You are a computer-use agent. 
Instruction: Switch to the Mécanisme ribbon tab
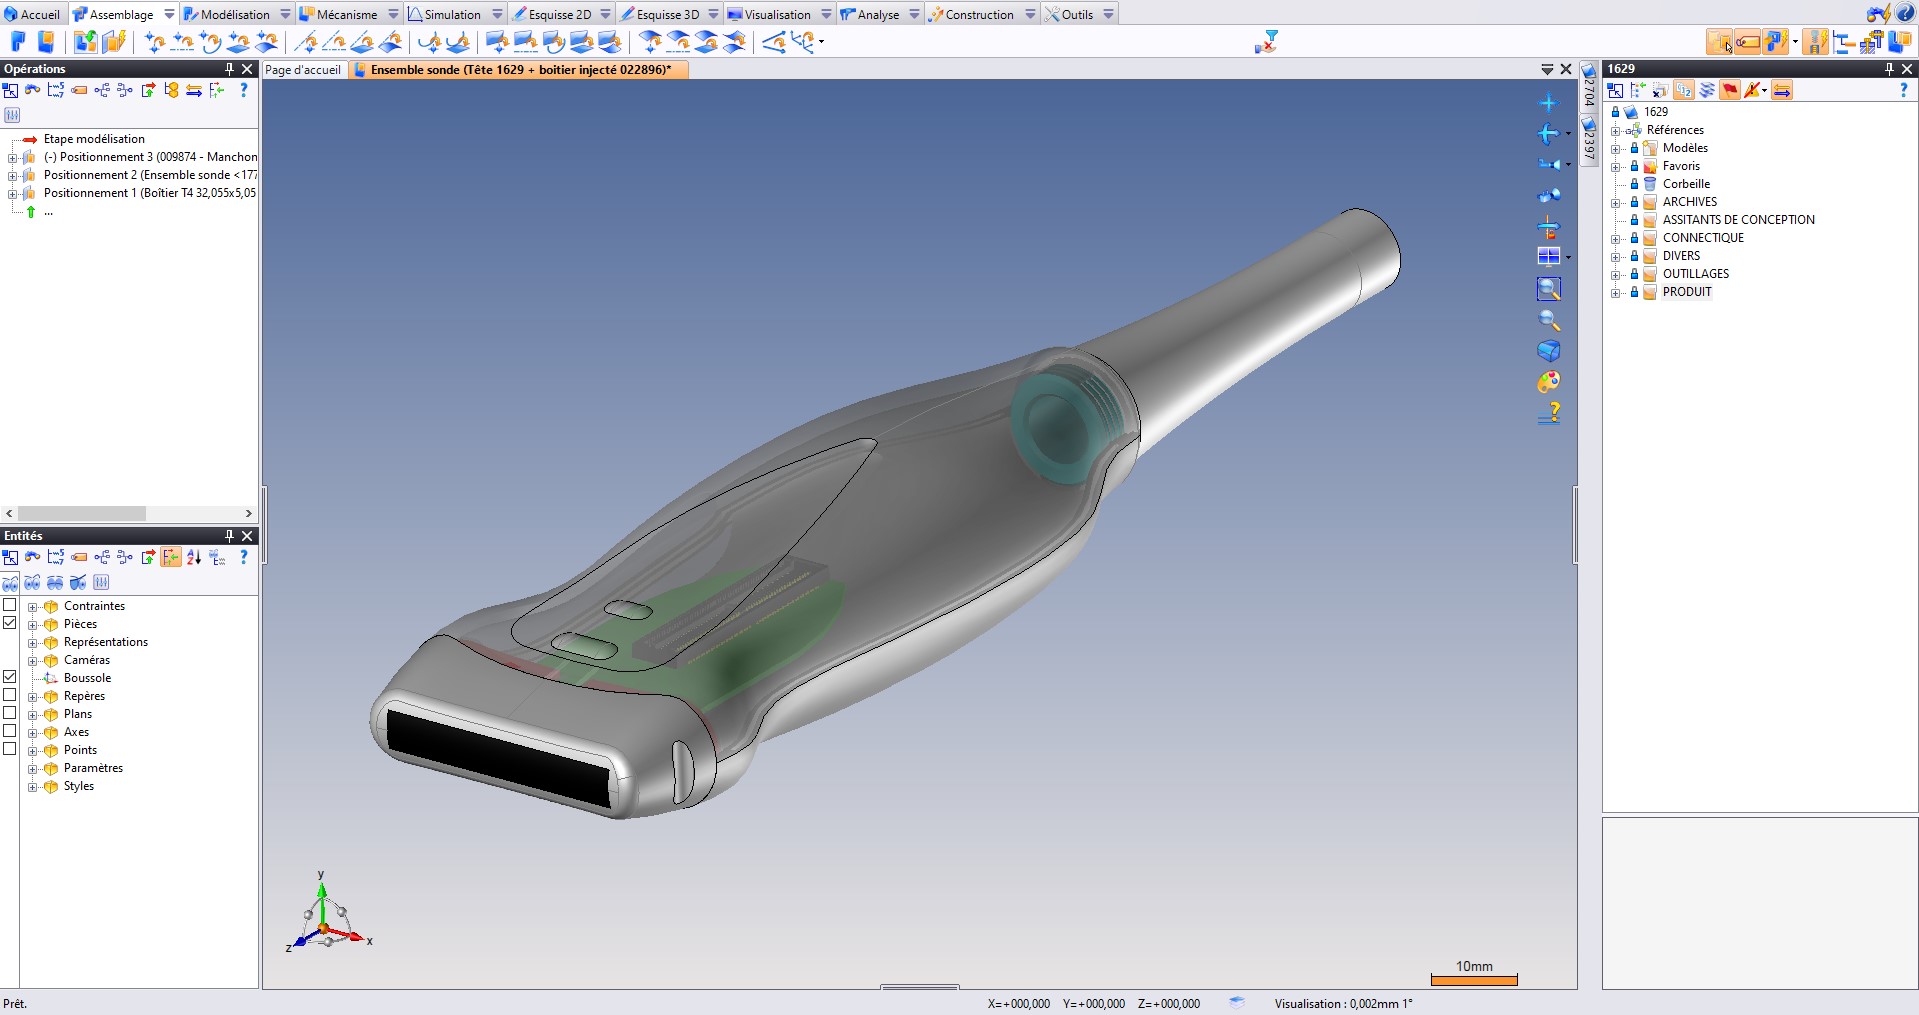[x=345, y=14]
